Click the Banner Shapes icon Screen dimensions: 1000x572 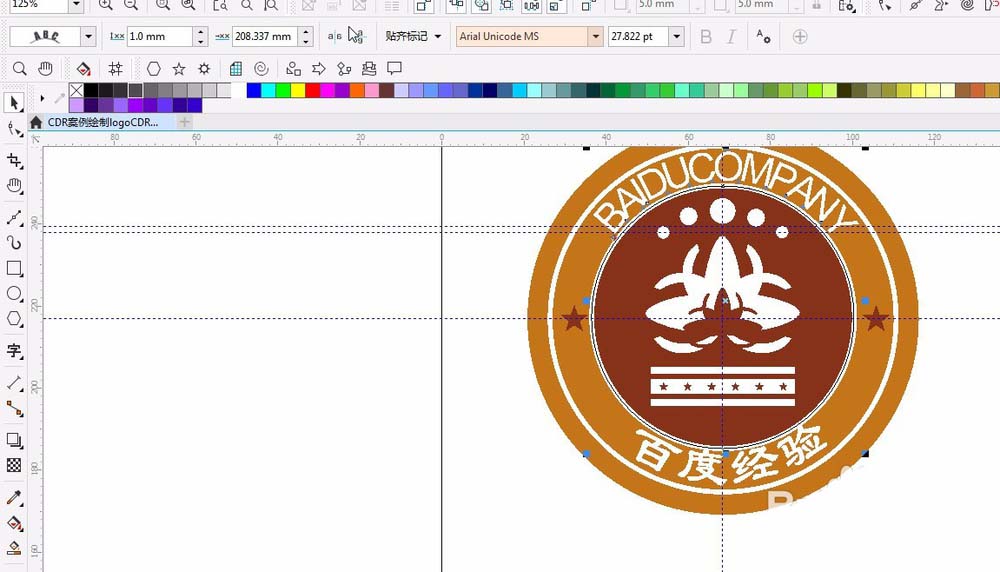pos(369,68)
